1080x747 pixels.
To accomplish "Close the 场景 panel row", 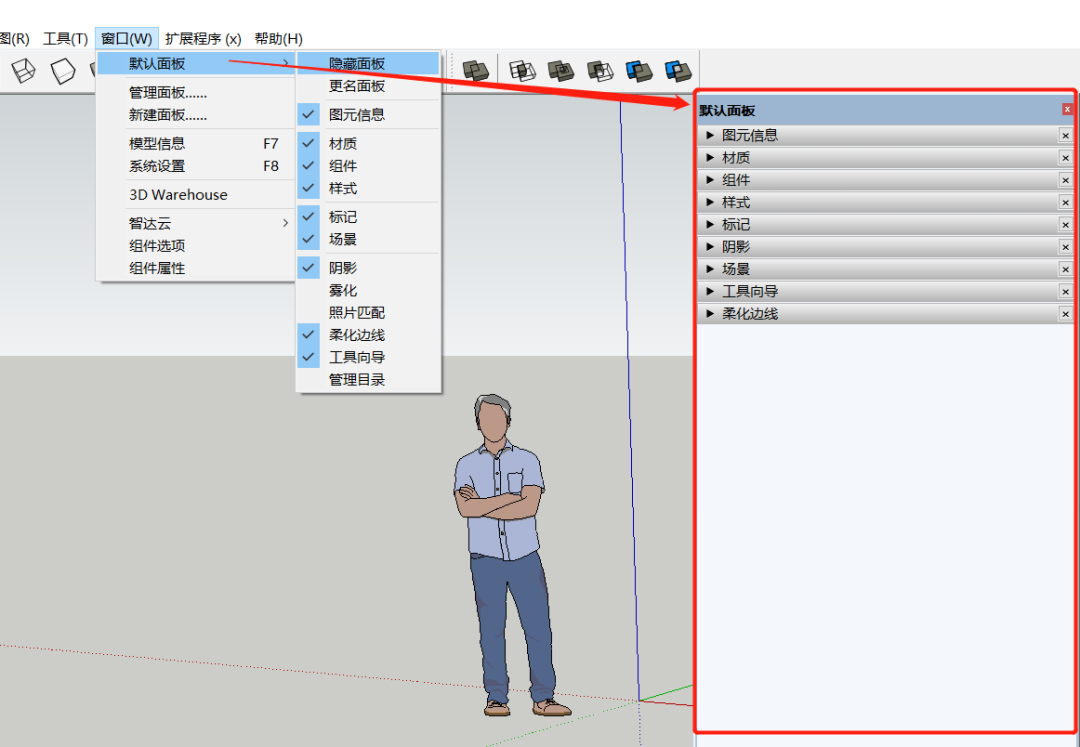I will coord(1066,269).
